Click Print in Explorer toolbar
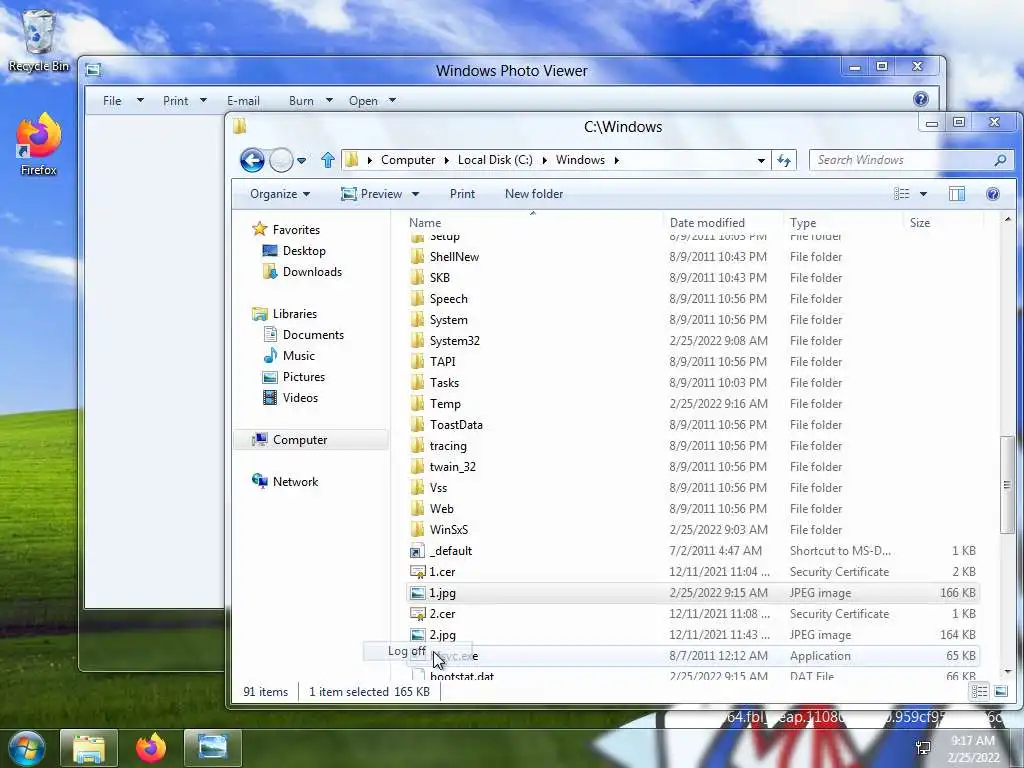This screenshot has height=768, width=1024. tap(462, 194)
